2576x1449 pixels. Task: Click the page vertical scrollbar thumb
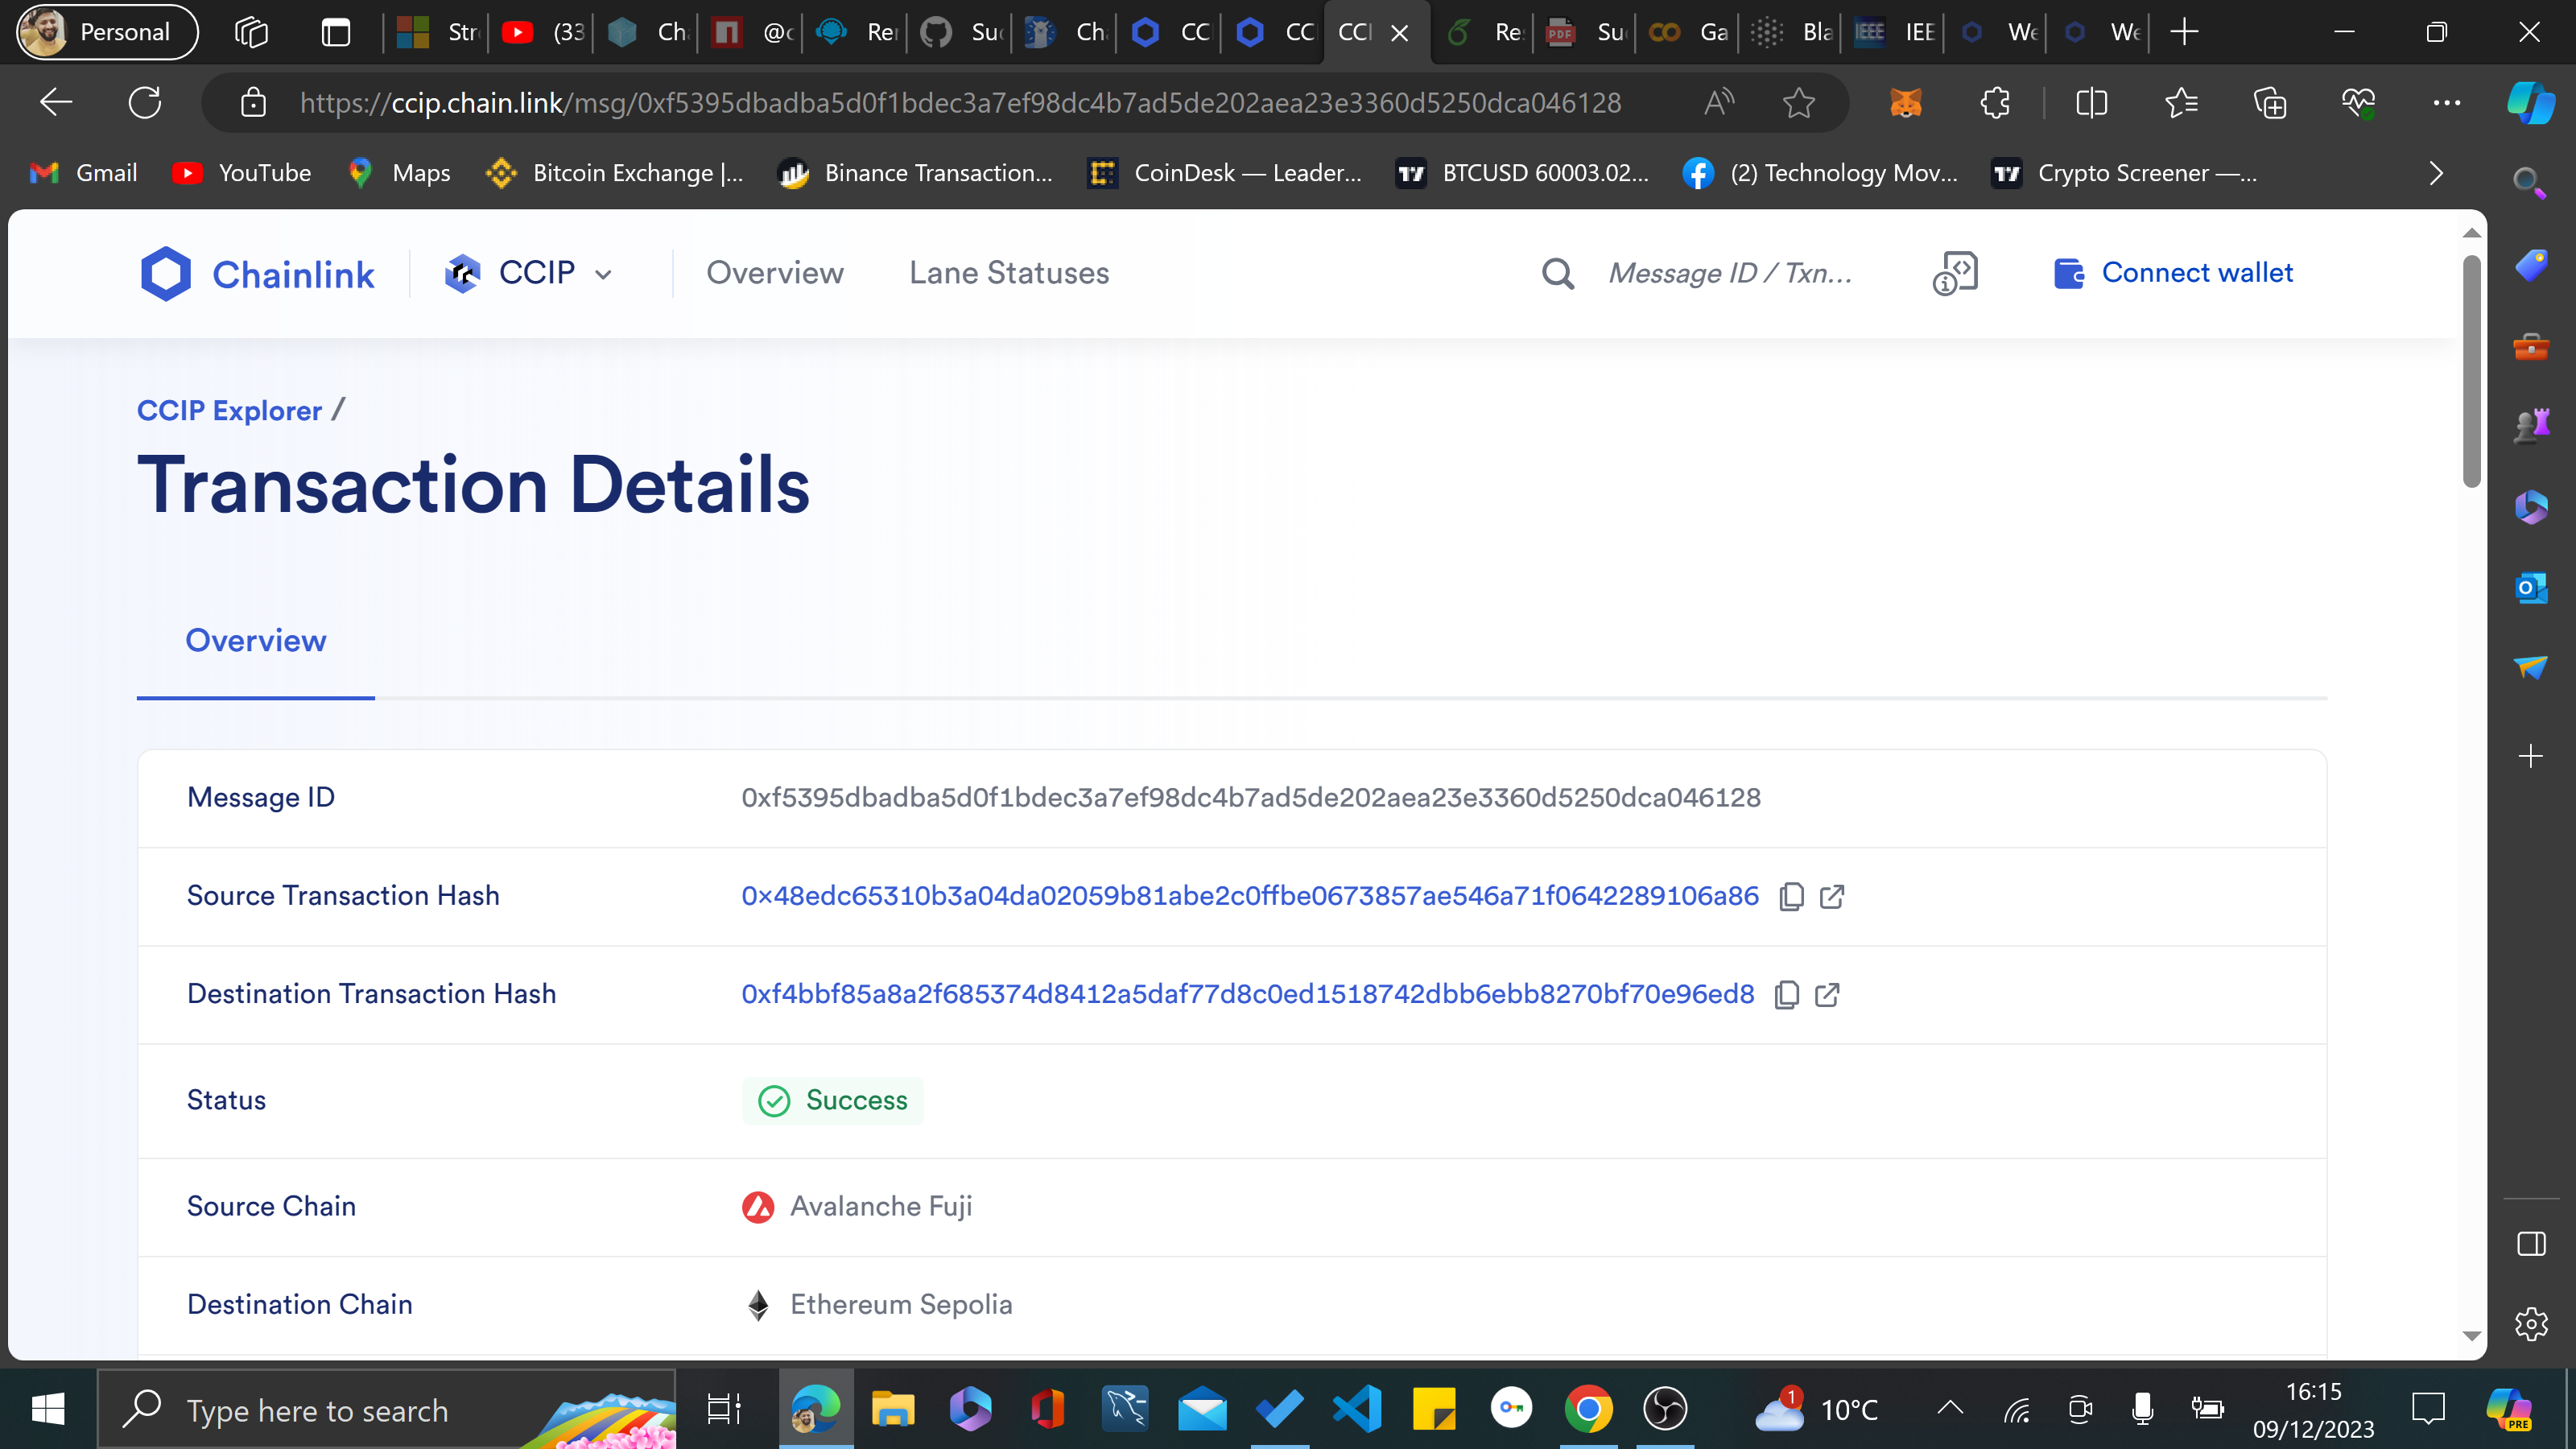point(2471,370)
